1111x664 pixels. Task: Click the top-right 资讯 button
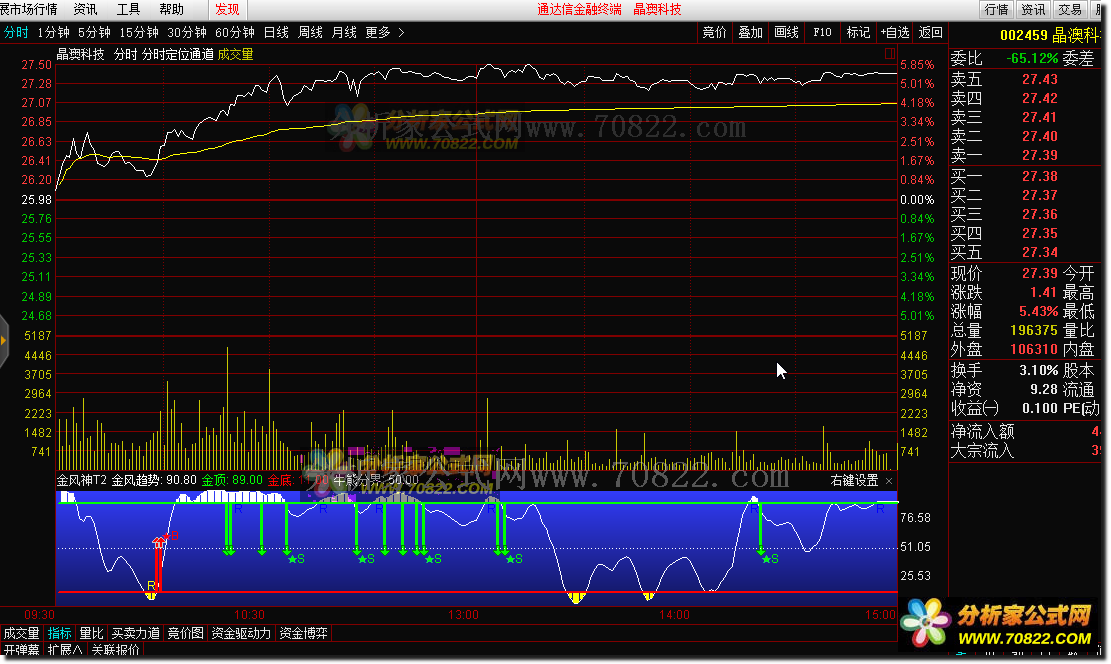[x=1033, y=9]
